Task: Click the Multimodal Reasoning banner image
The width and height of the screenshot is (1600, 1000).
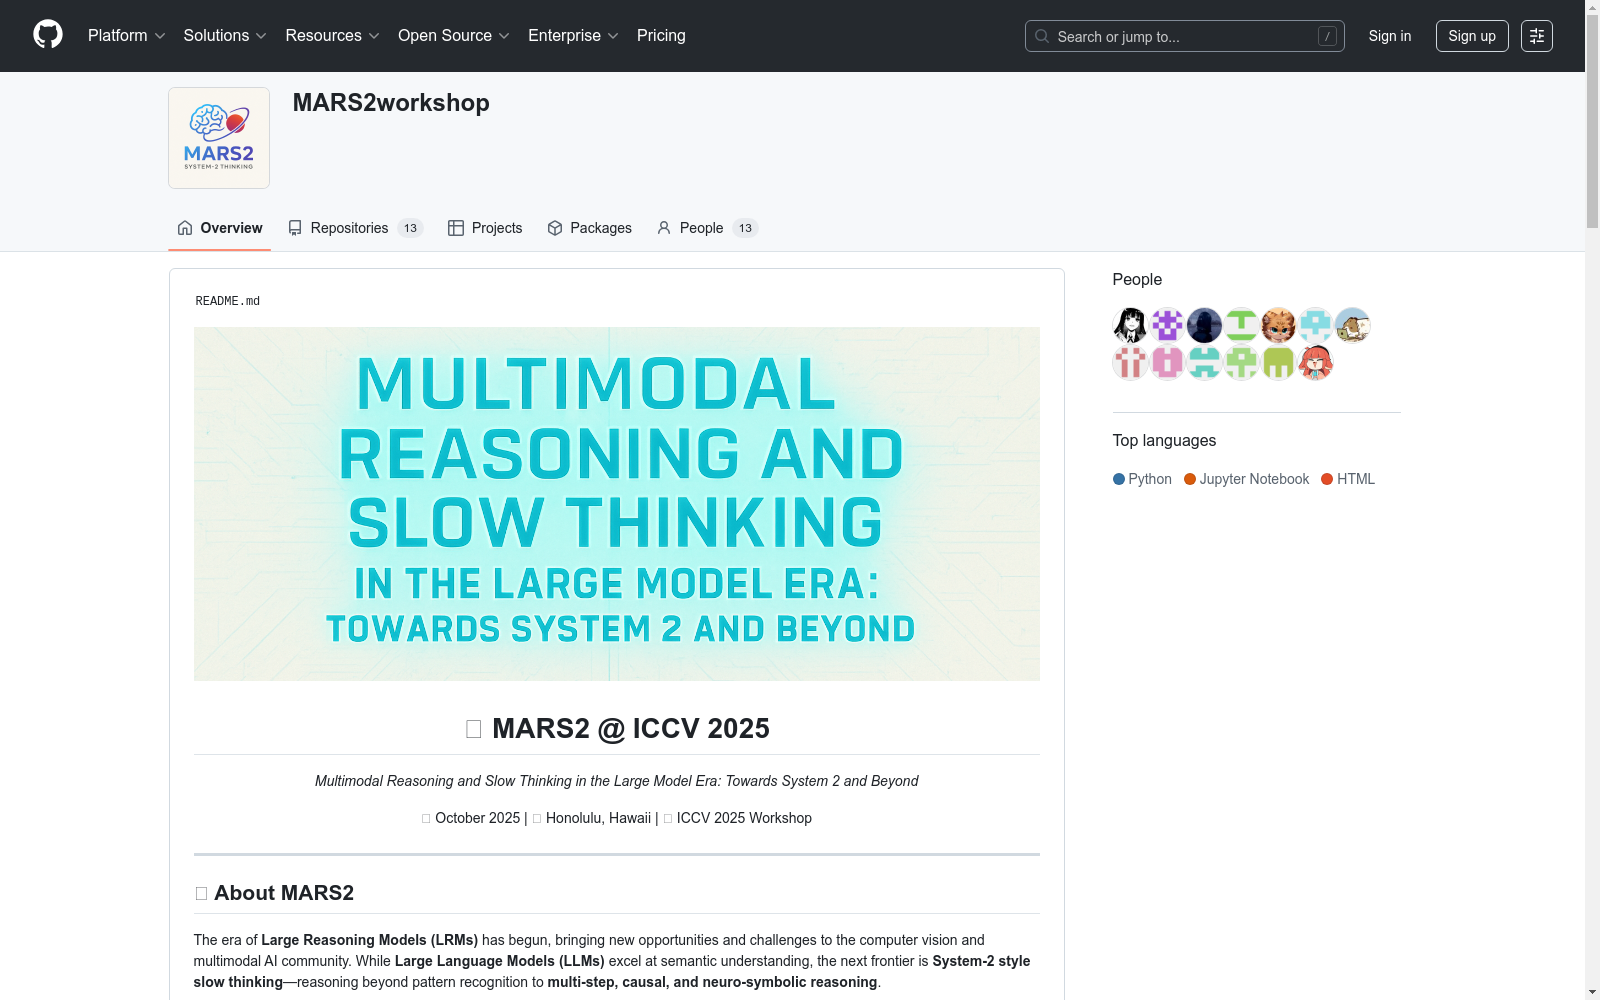Action: pyautogui.click(x=617, y=504)
